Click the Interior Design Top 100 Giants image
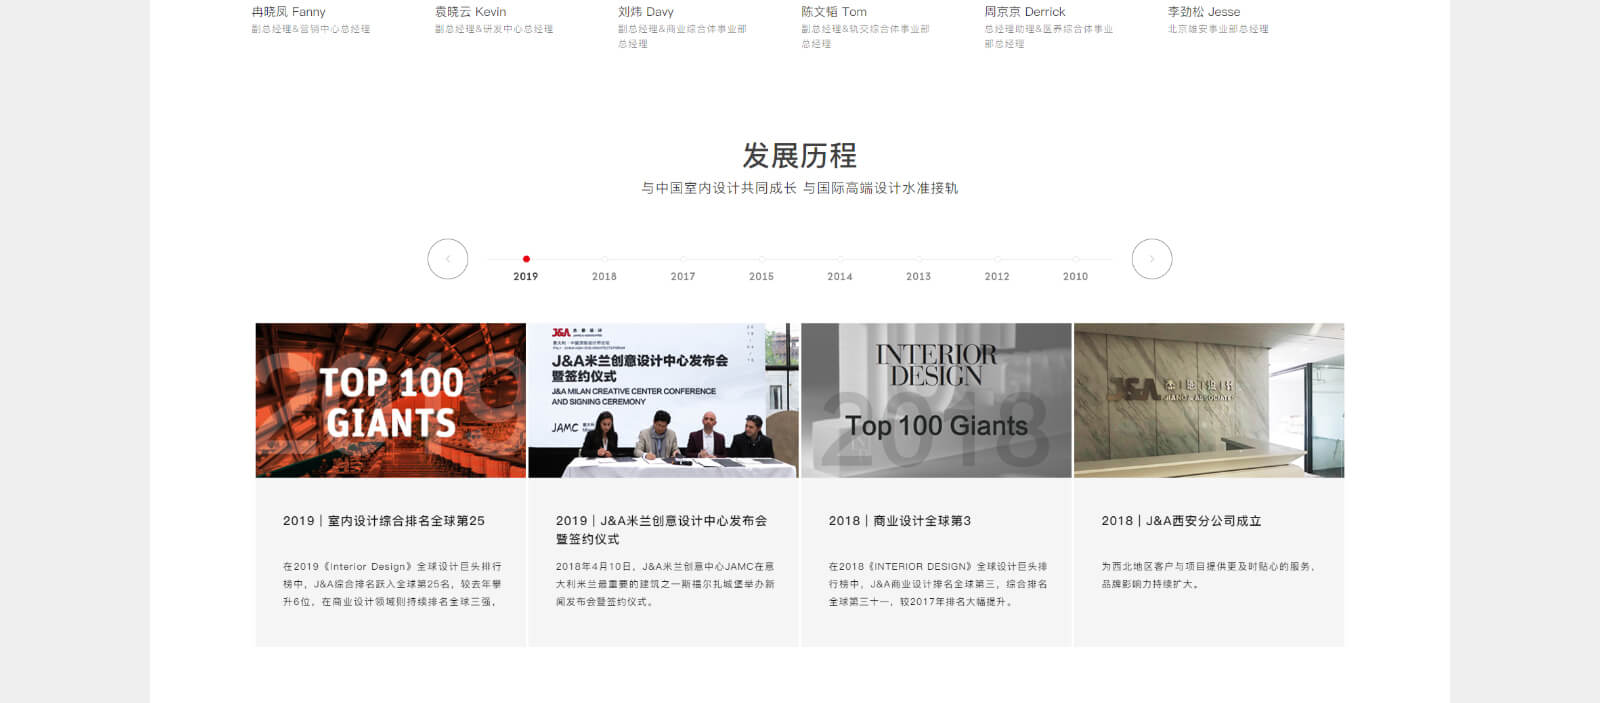The height and width of the screenshot is (703, 1600). tap(936, 400)
